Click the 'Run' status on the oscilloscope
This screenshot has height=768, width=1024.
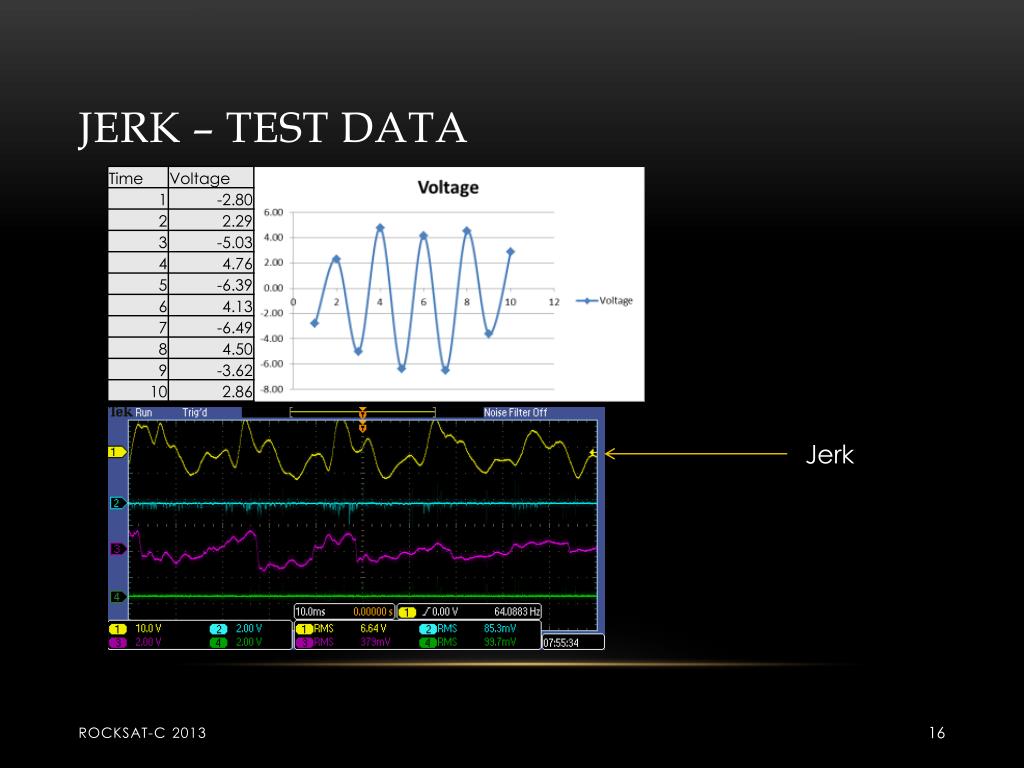tap(144, 413)
